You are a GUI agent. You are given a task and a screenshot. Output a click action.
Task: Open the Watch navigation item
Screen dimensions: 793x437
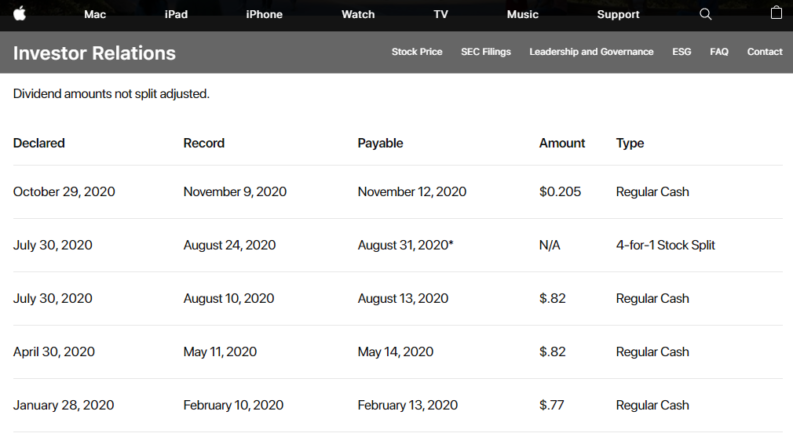click(x=358, y=15)
